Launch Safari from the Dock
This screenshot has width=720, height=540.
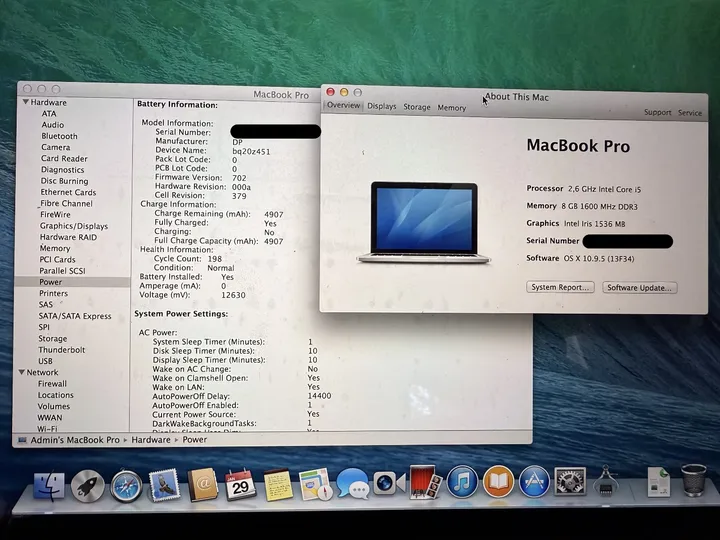tap(126, 485)
